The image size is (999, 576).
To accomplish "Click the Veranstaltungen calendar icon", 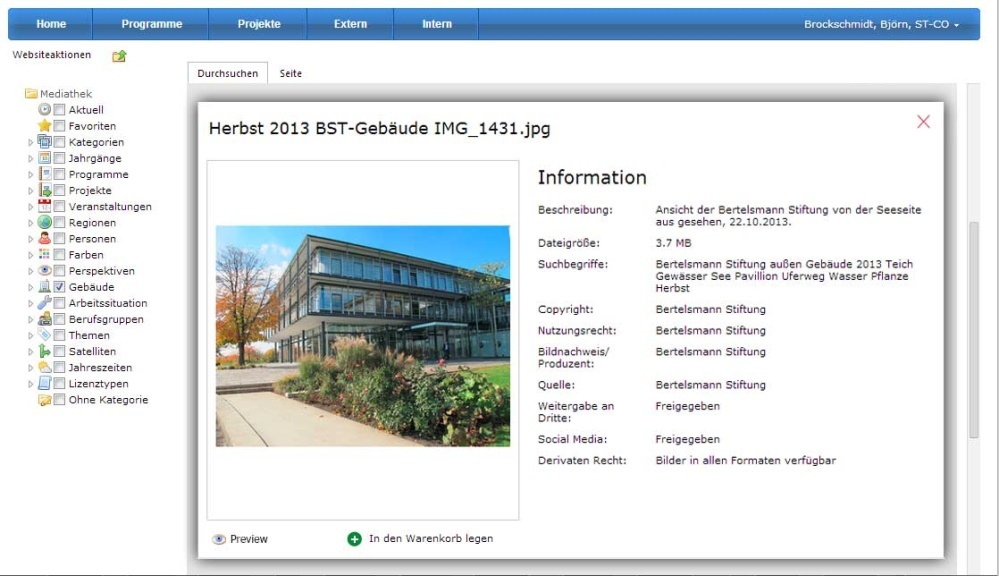I will pos(45,206).
